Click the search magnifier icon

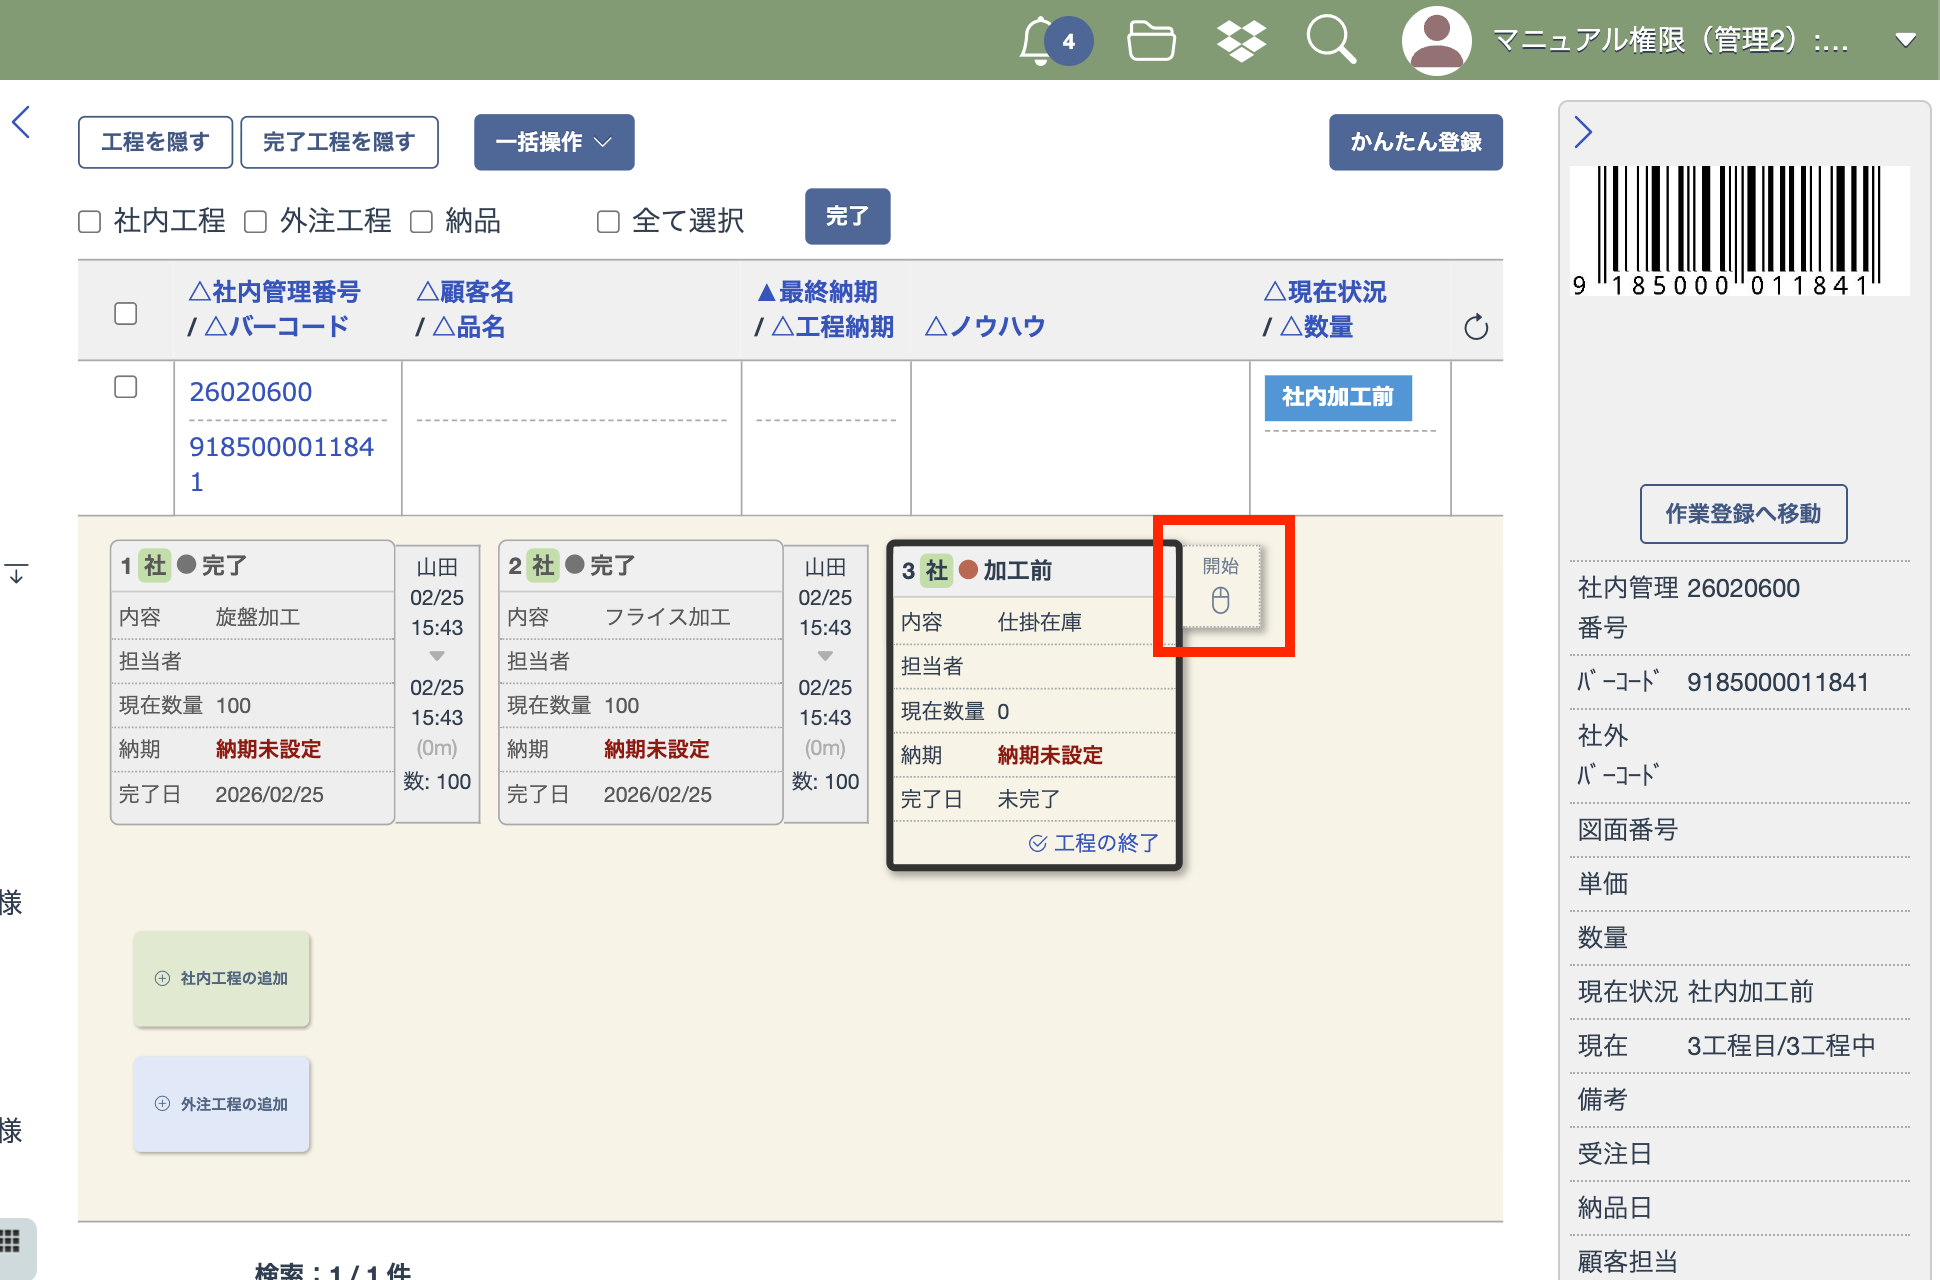tap(1330, 41)
